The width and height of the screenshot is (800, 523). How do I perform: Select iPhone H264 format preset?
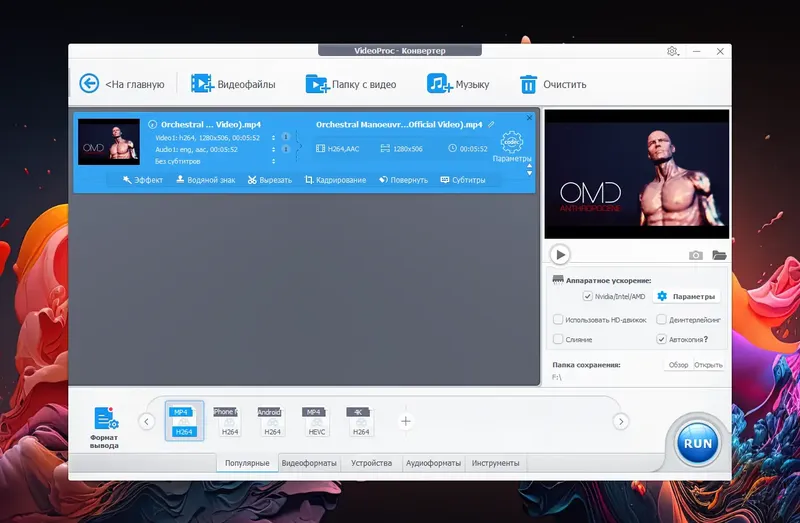click(227, 421)
